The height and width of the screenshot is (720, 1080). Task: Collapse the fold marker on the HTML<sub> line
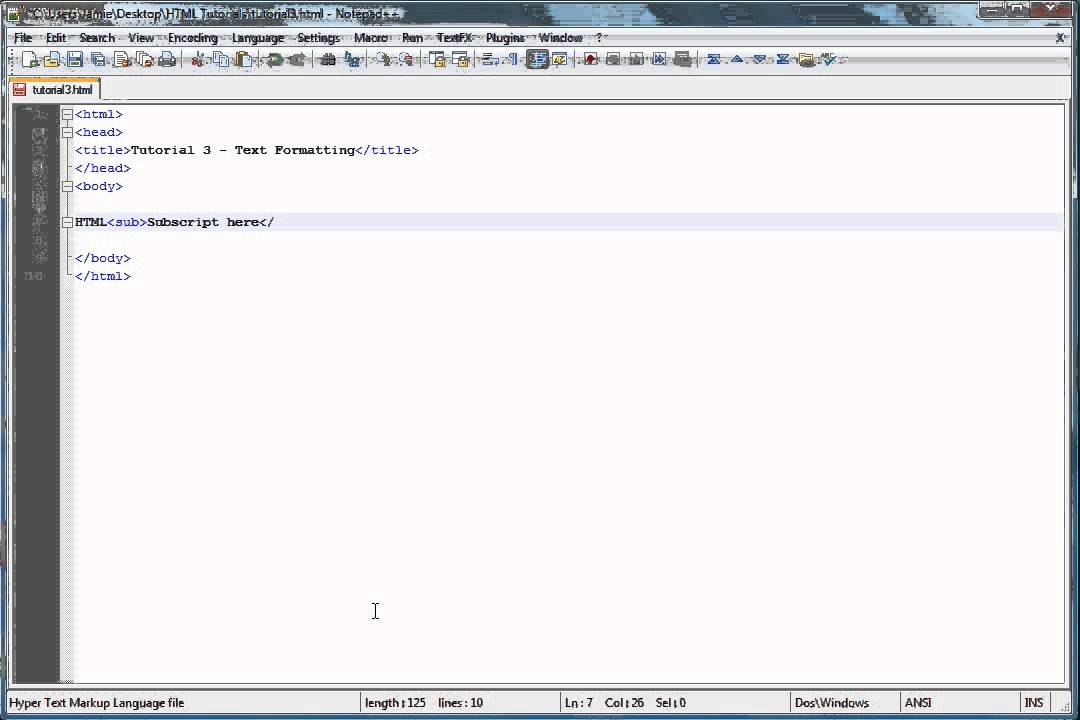point(68,223)
